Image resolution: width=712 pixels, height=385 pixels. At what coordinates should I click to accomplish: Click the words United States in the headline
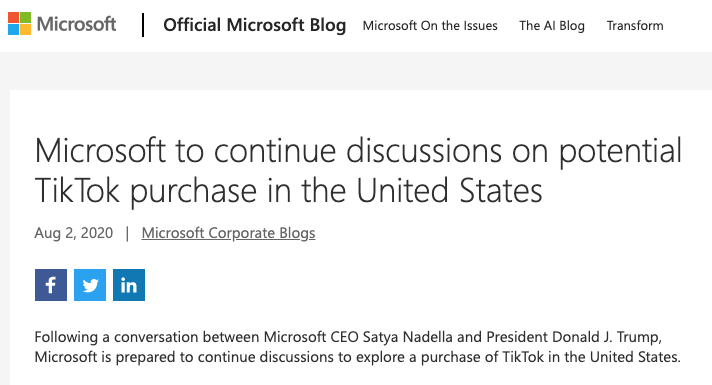coord(449,190)
